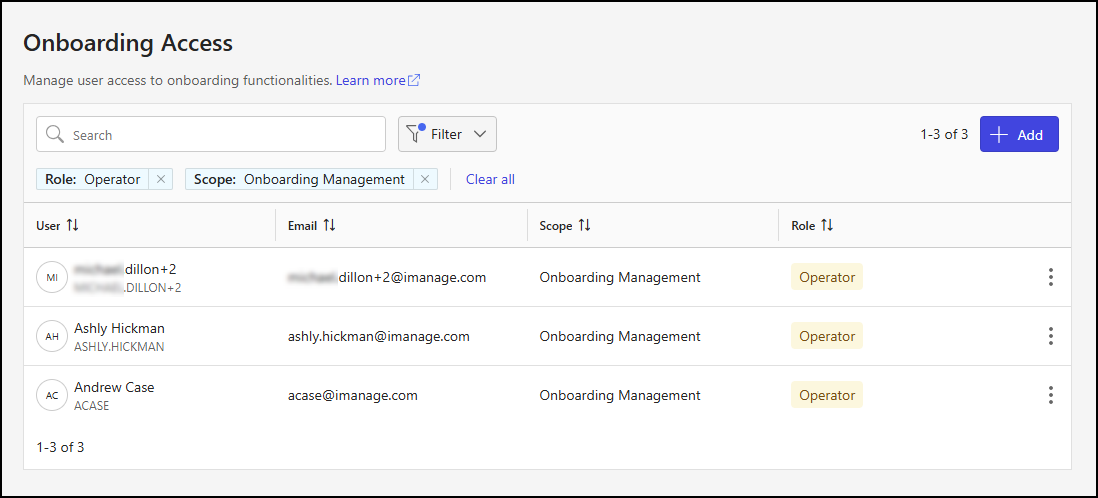Remove the Role: Operator filter chip
Screen dimensions: 1098x498
161,180
